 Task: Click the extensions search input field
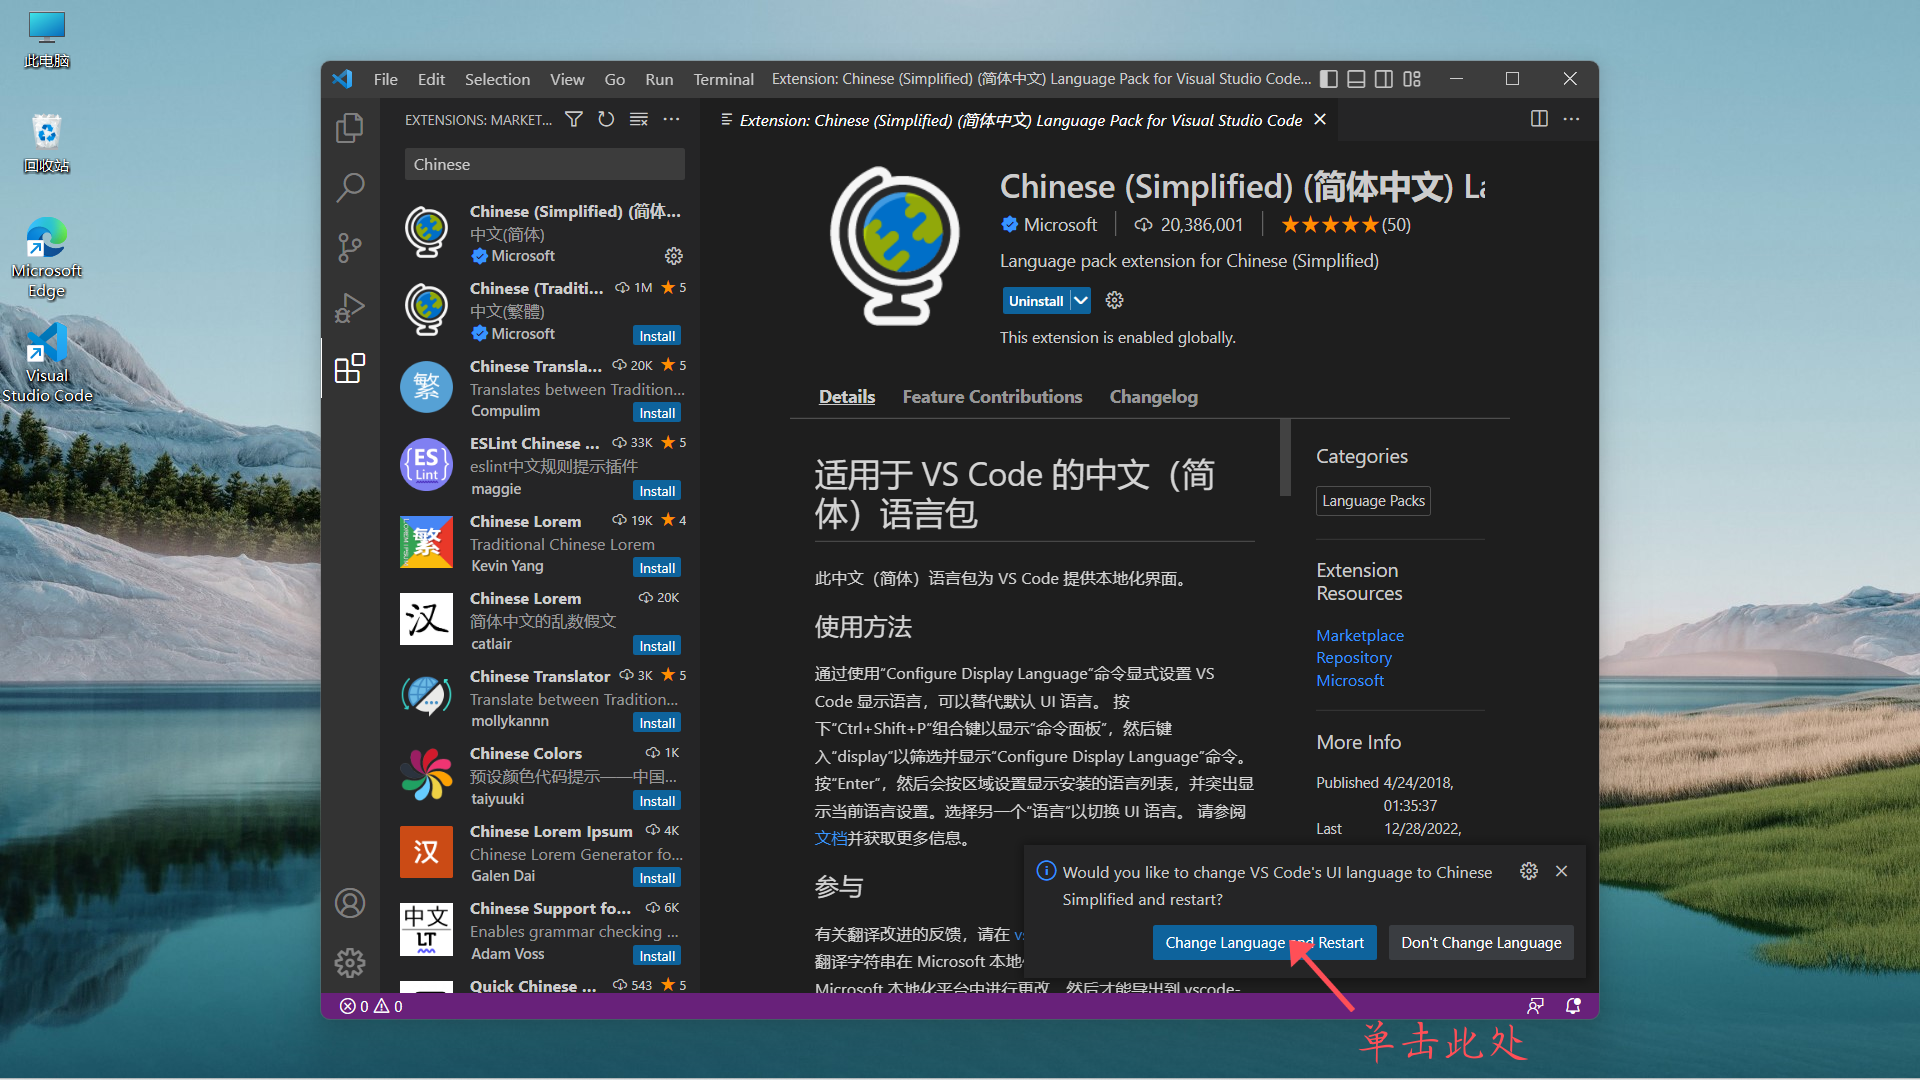click(x=544, y=164)
